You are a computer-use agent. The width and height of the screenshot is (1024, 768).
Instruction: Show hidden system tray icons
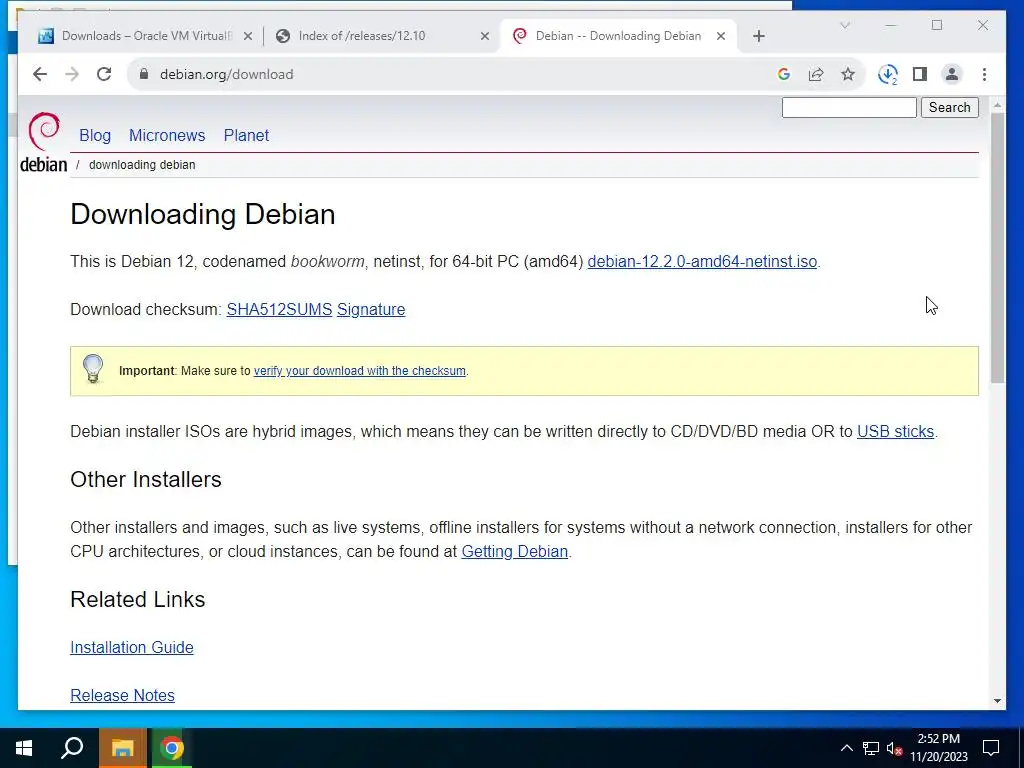tap(846, 748)
